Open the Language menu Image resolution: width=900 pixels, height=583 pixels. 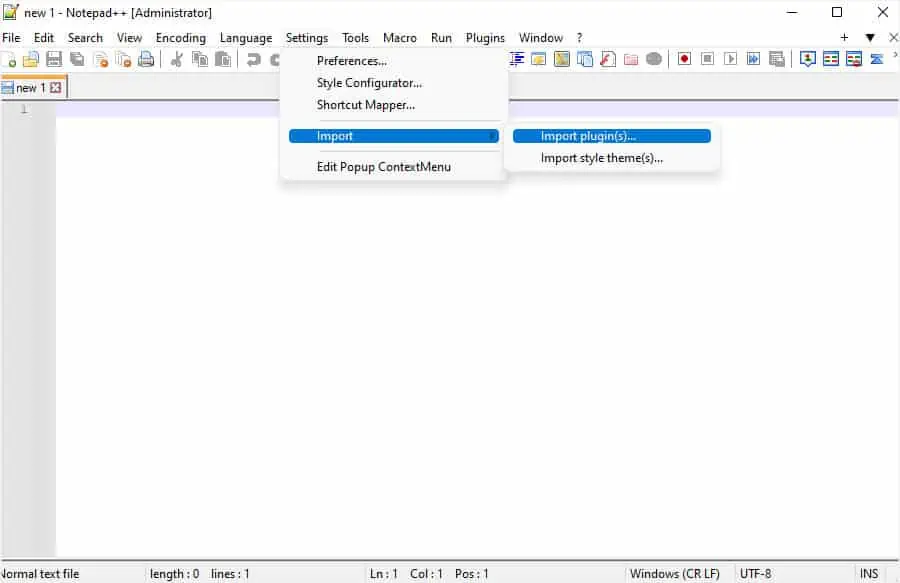246,37
